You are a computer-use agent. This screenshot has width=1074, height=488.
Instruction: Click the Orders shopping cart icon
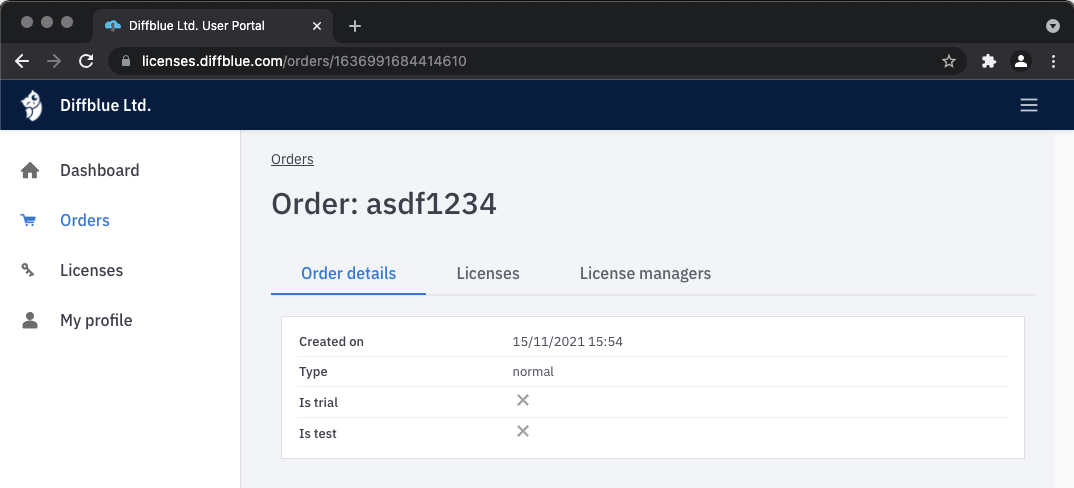tap(29, 221)
